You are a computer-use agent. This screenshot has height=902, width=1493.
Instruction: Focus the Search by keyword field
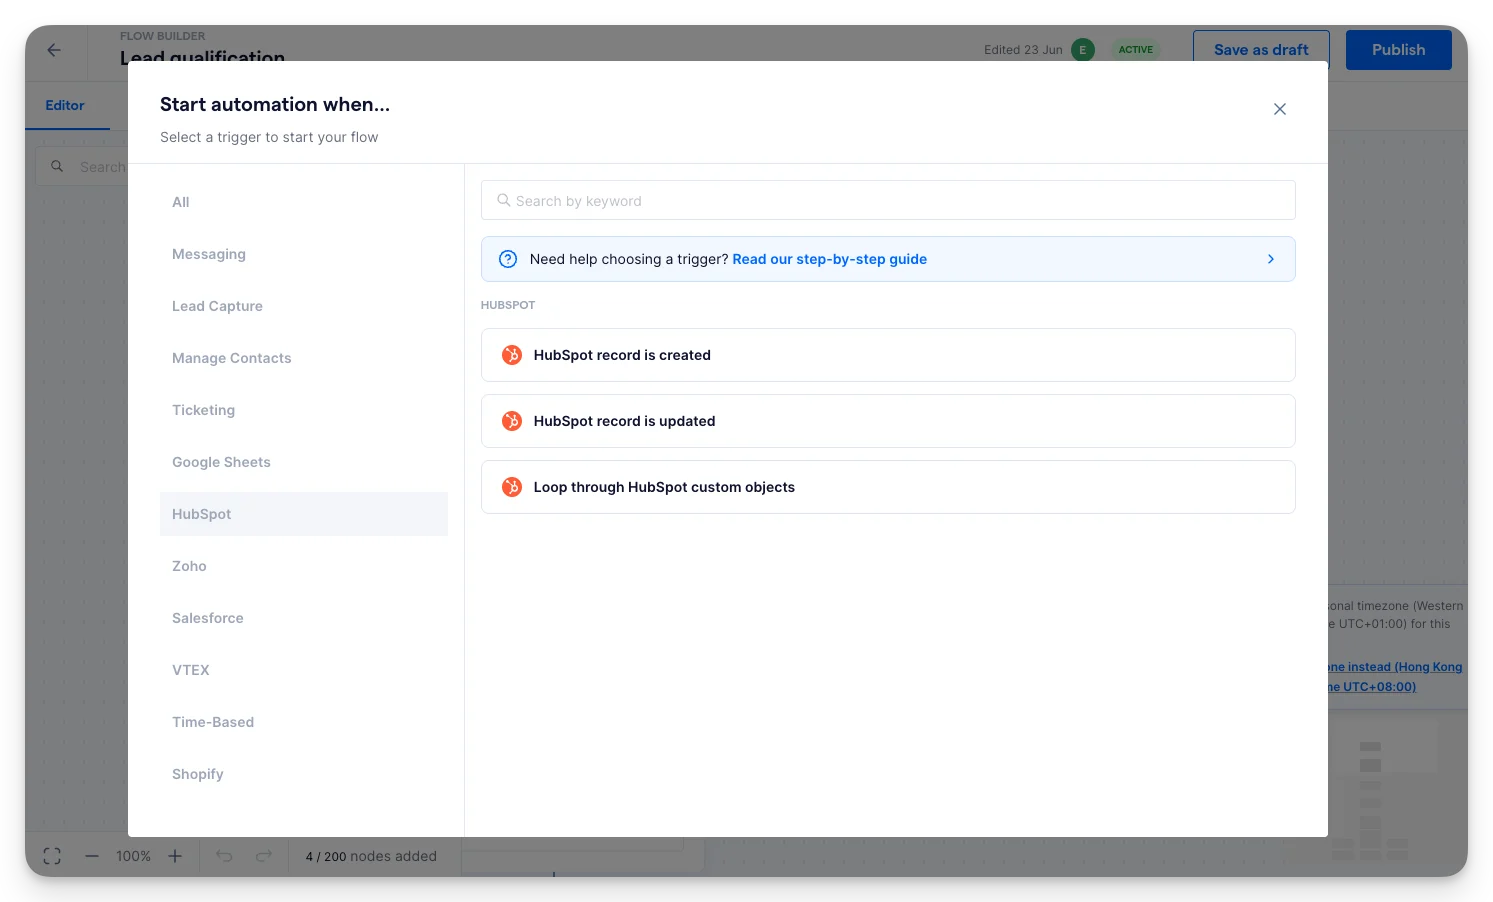[x=888, y=200]
